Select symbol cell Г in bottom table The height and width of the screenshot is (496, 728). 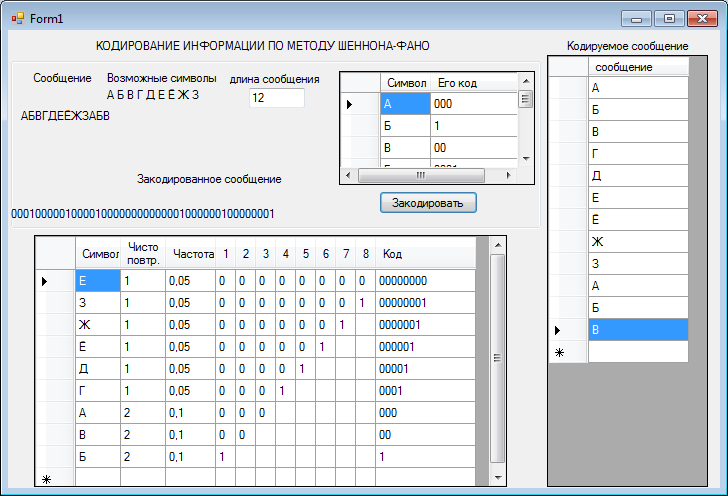(98, 391)
